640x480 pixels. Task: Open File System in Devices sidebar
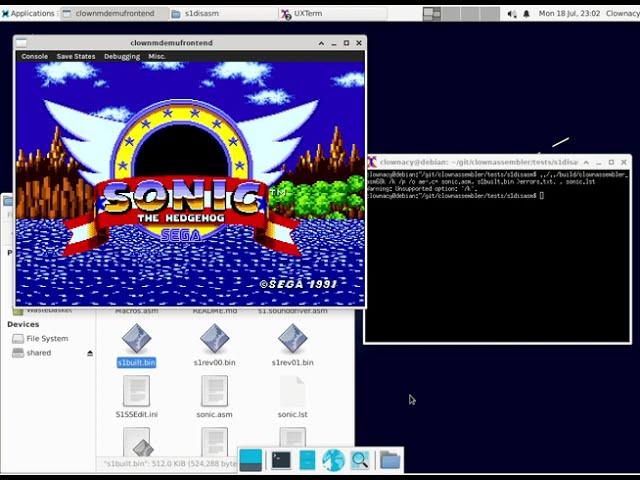(x=47, y=338)
